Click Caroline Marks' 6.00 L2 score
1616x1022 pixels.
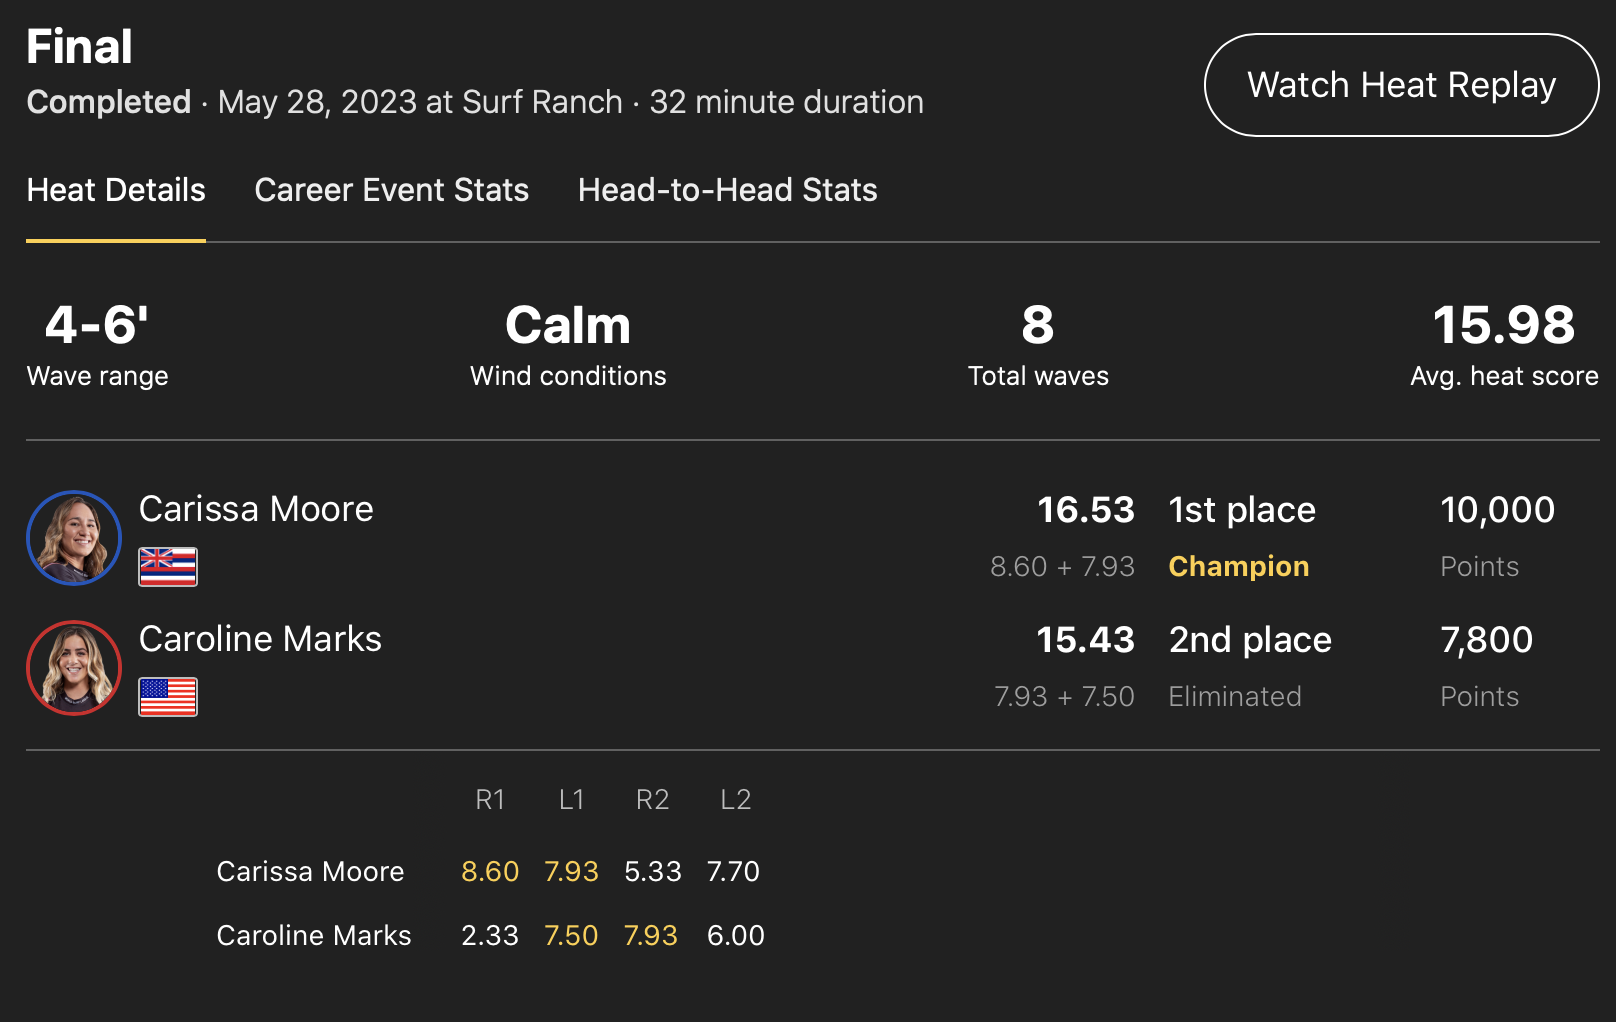coord(735,936)
